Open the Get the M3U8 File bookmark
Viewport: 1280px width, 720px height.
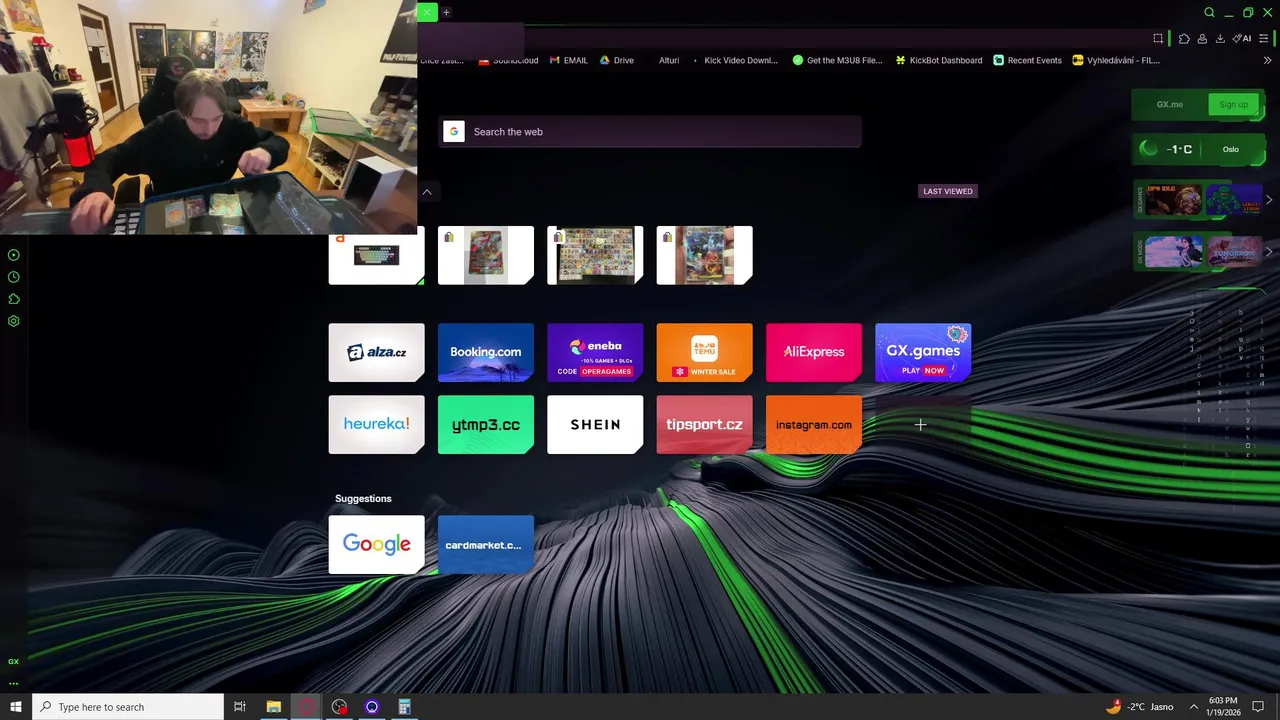838,60
